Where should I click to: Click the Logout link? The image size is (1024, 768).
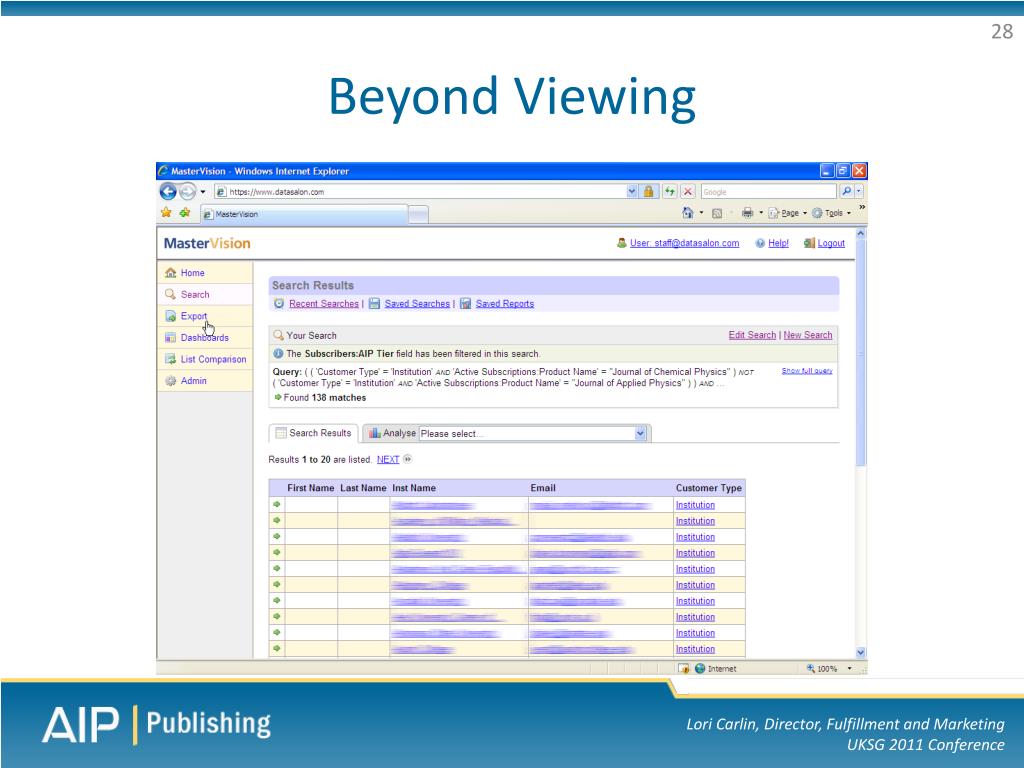click(831, 243)
